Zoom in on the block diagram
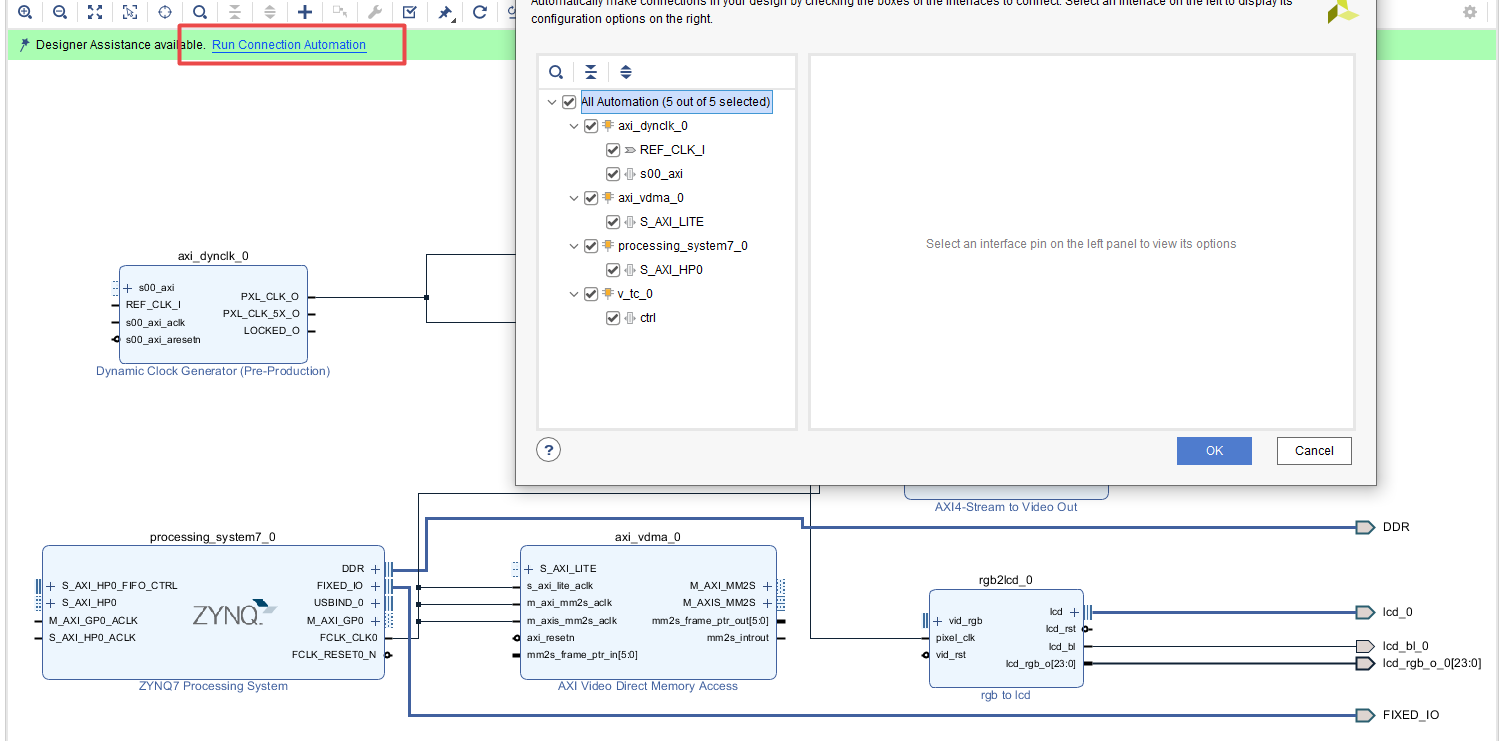The height and width of the screenshot is (741, 1499). click(25, 12)
